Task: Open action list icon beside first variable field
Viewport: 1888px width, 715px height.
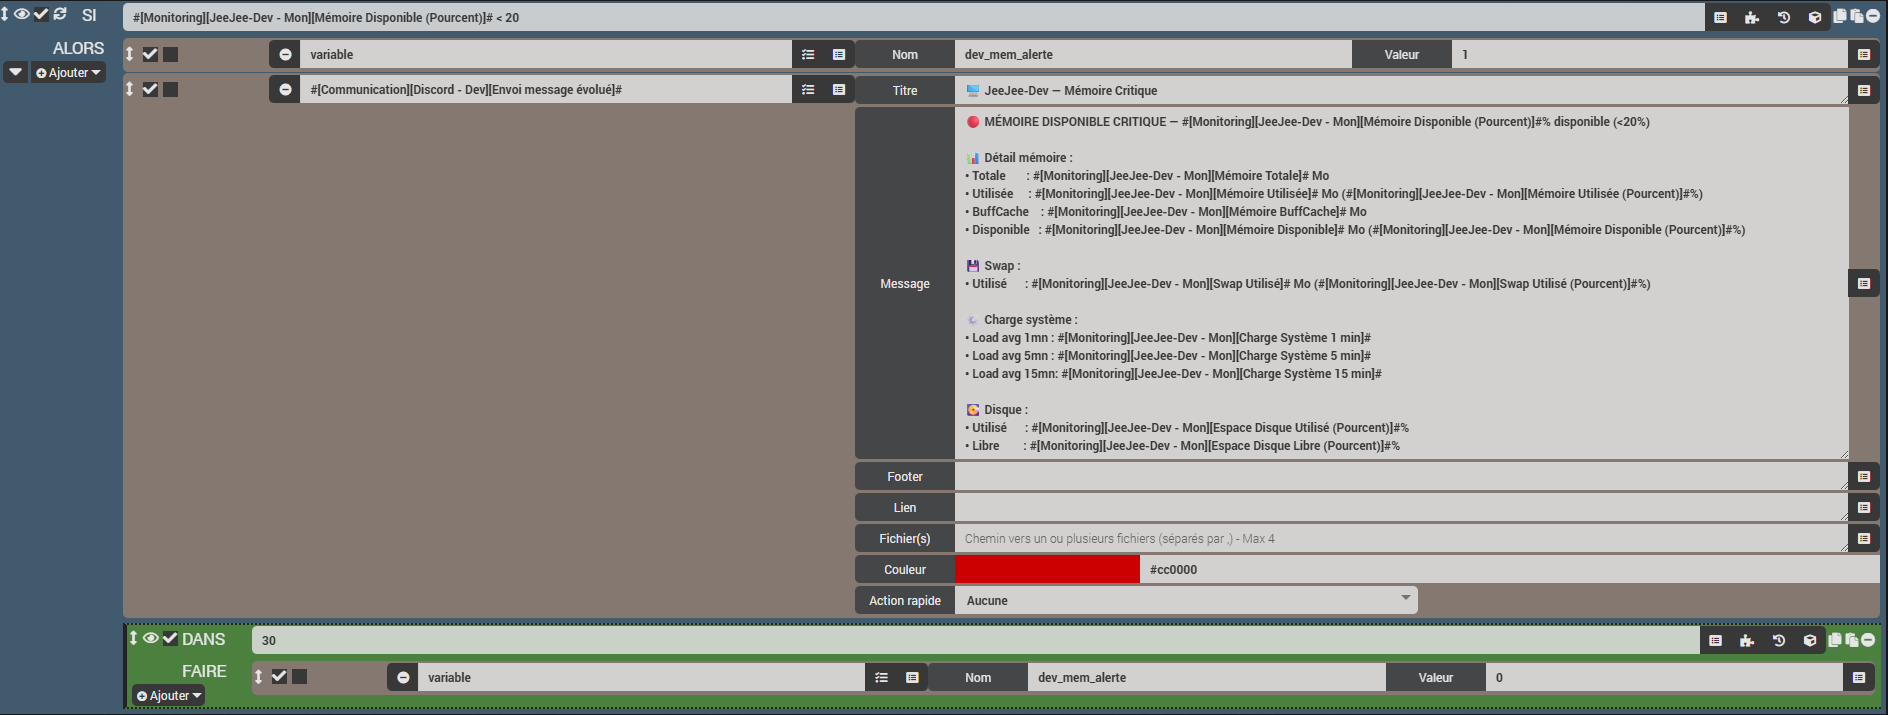Action: [808, 54]
